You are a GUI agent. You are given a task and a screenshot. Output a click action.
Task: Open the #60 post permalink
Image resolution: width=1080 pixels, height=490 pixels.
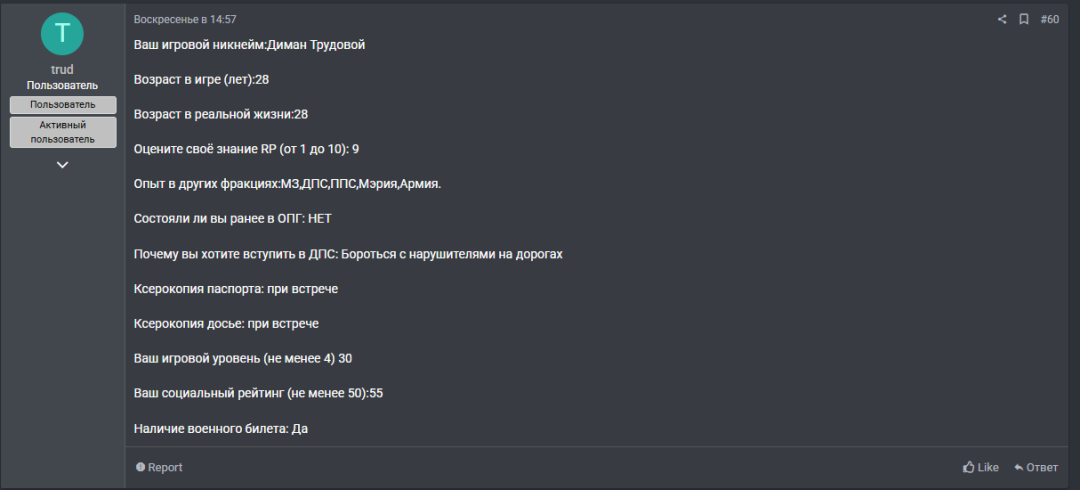pos(1049,19)
